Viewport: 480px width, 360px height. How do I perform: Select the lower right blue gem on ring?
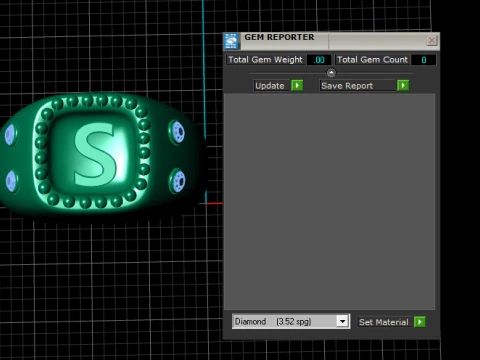pyautogui.click(x=178, y=181)
